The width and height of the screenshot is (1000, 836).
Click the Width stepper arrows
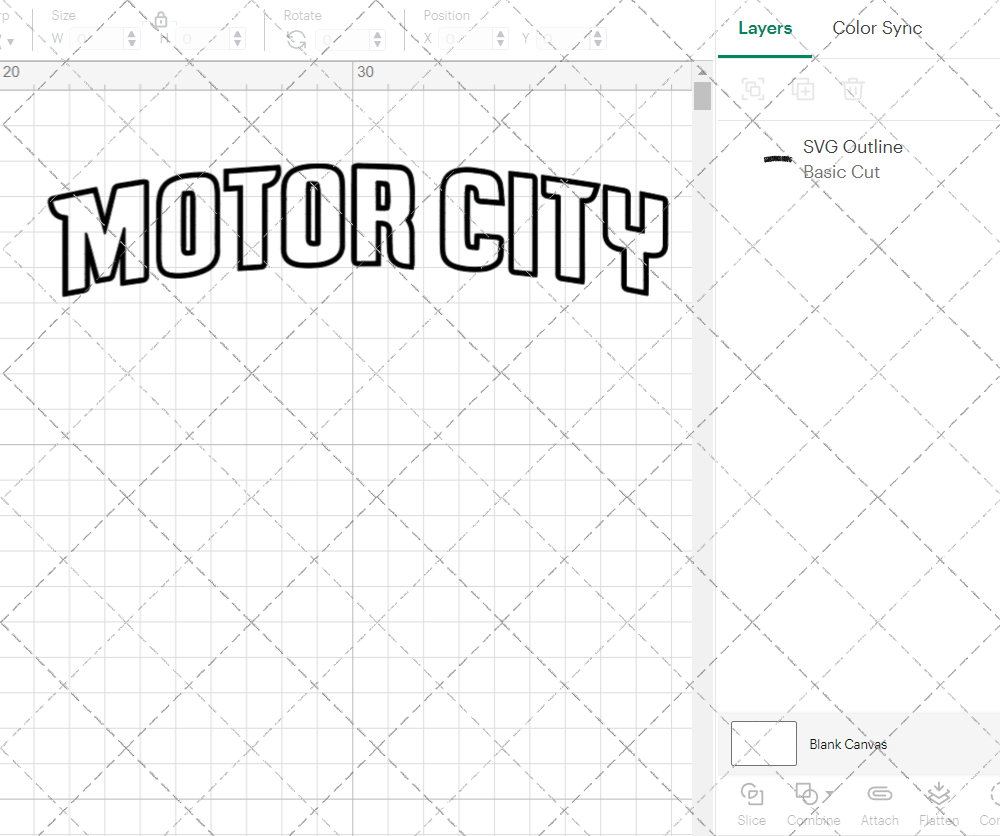pyautogui.click(x=132, y=40)
